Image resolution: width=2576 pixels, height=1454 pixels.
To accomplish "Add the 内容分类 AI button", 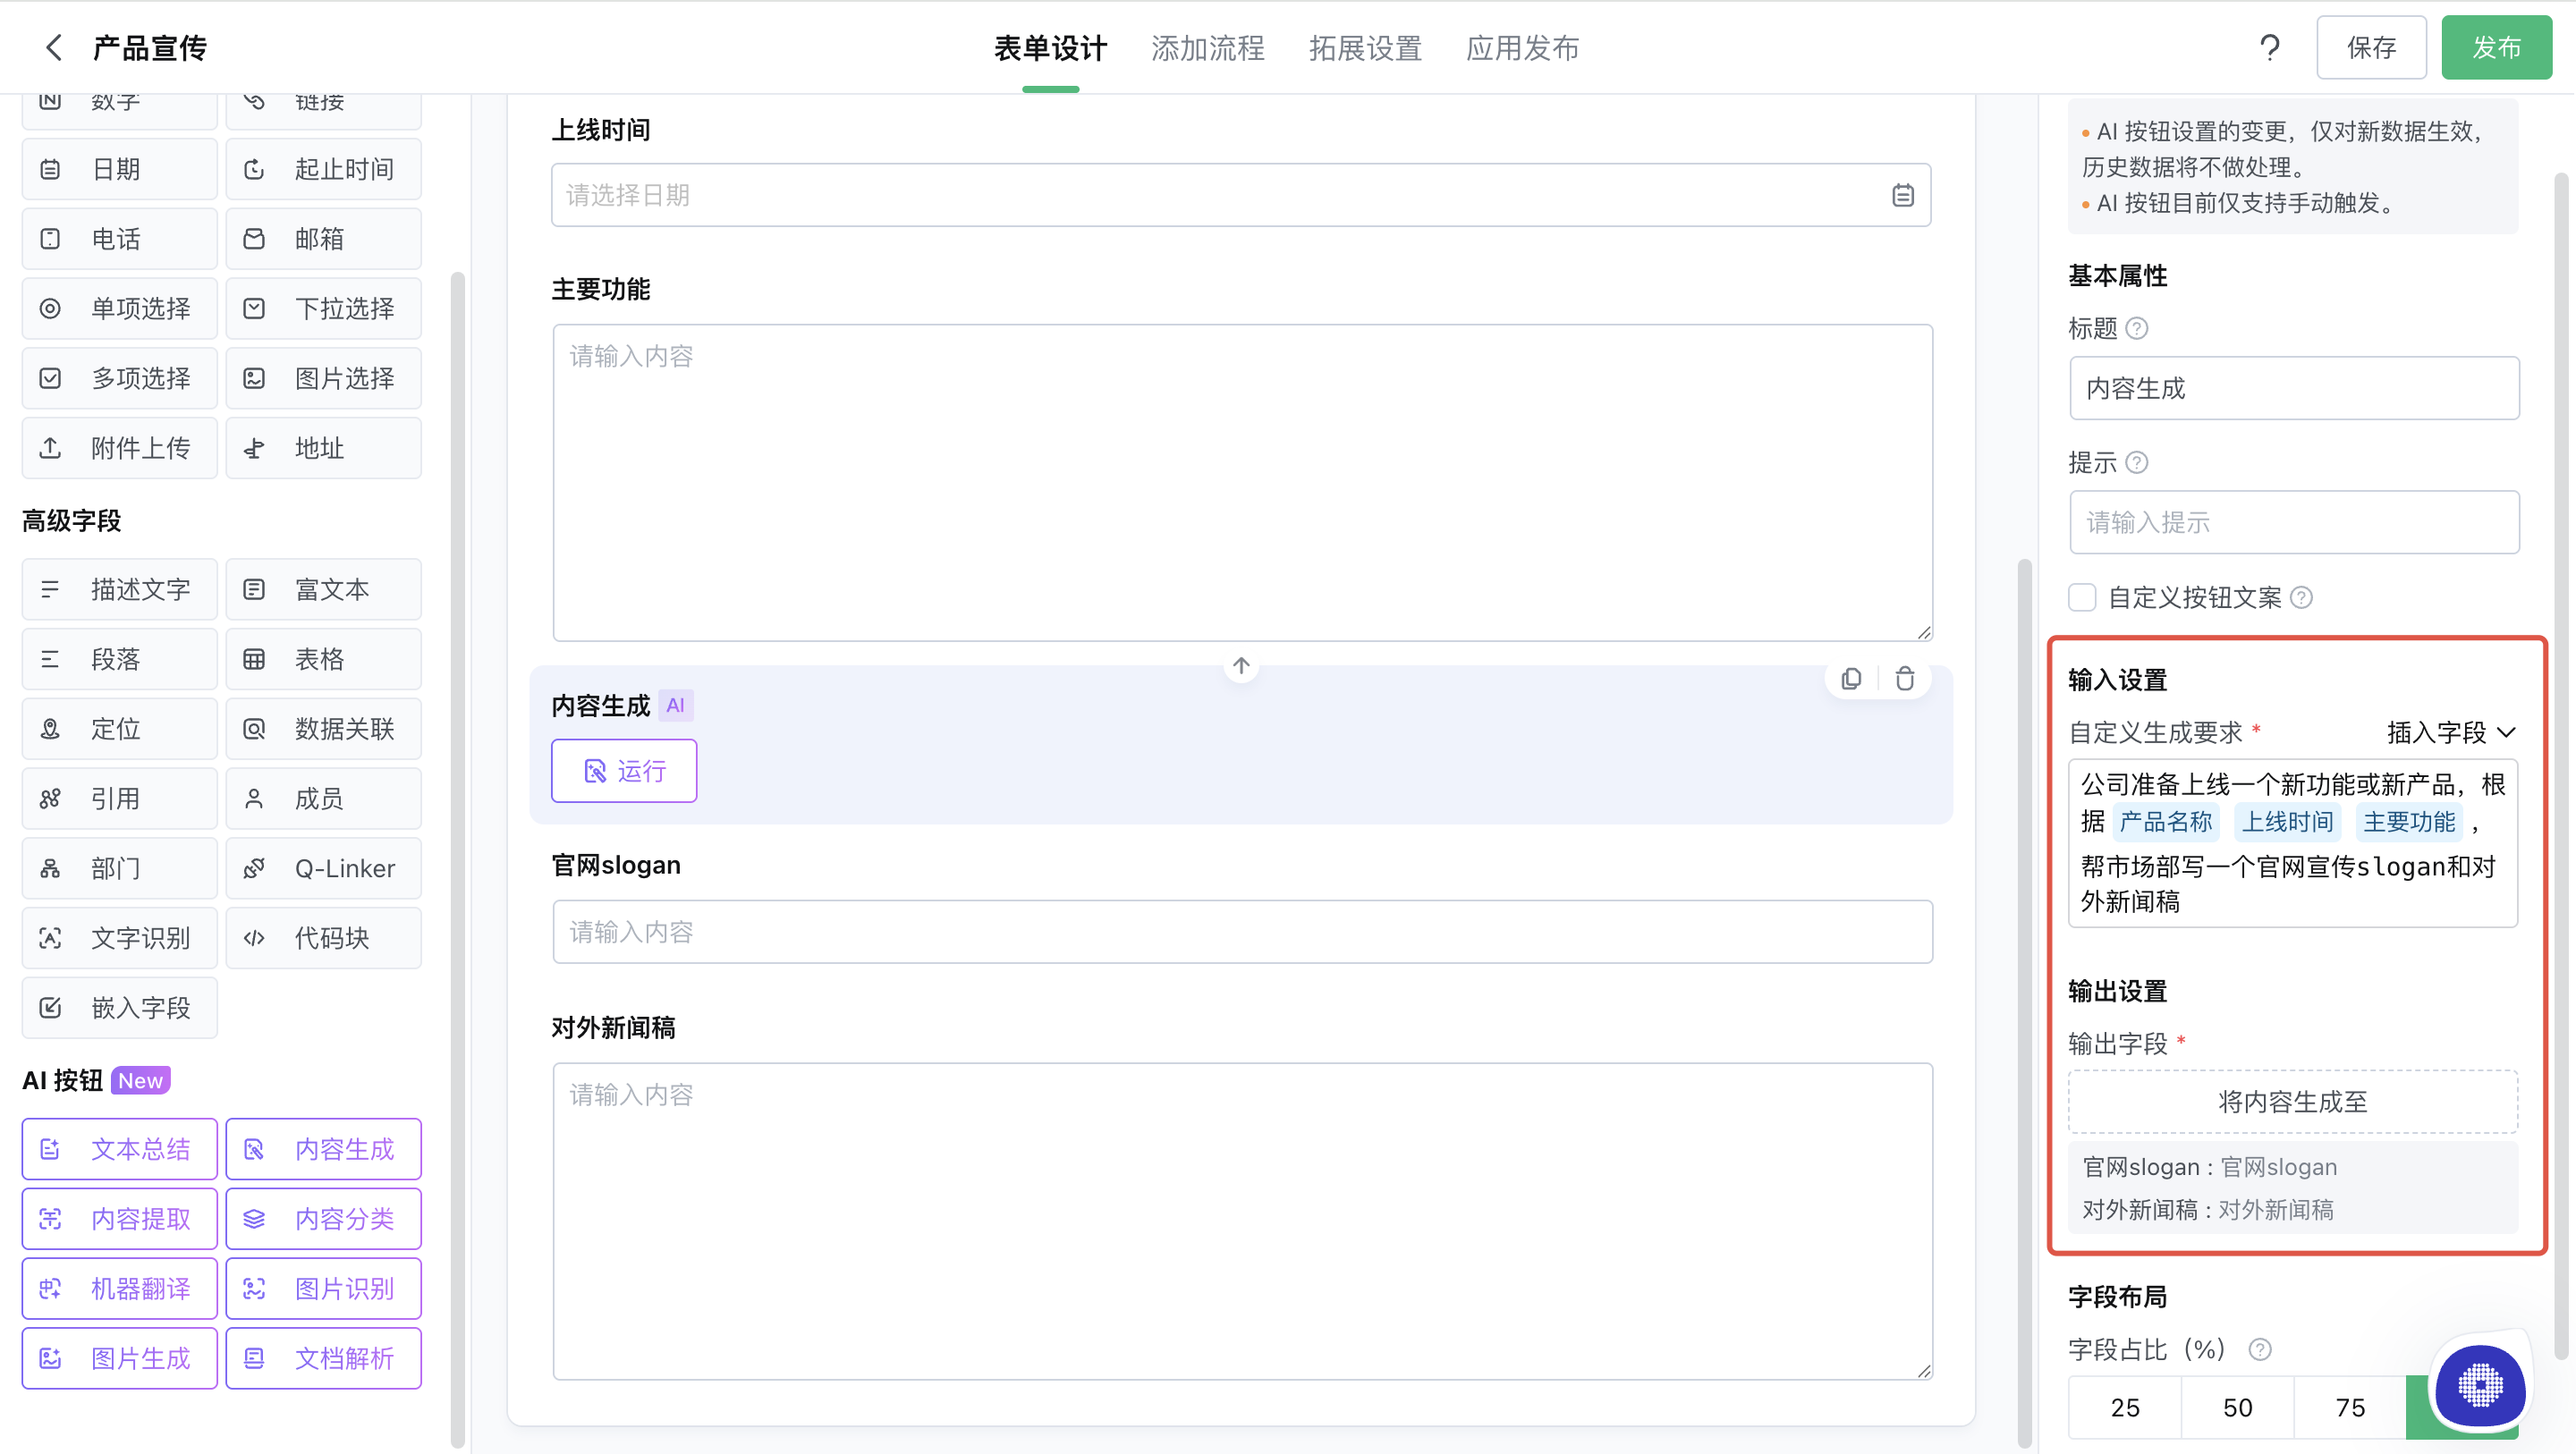I will (323, 1218).
